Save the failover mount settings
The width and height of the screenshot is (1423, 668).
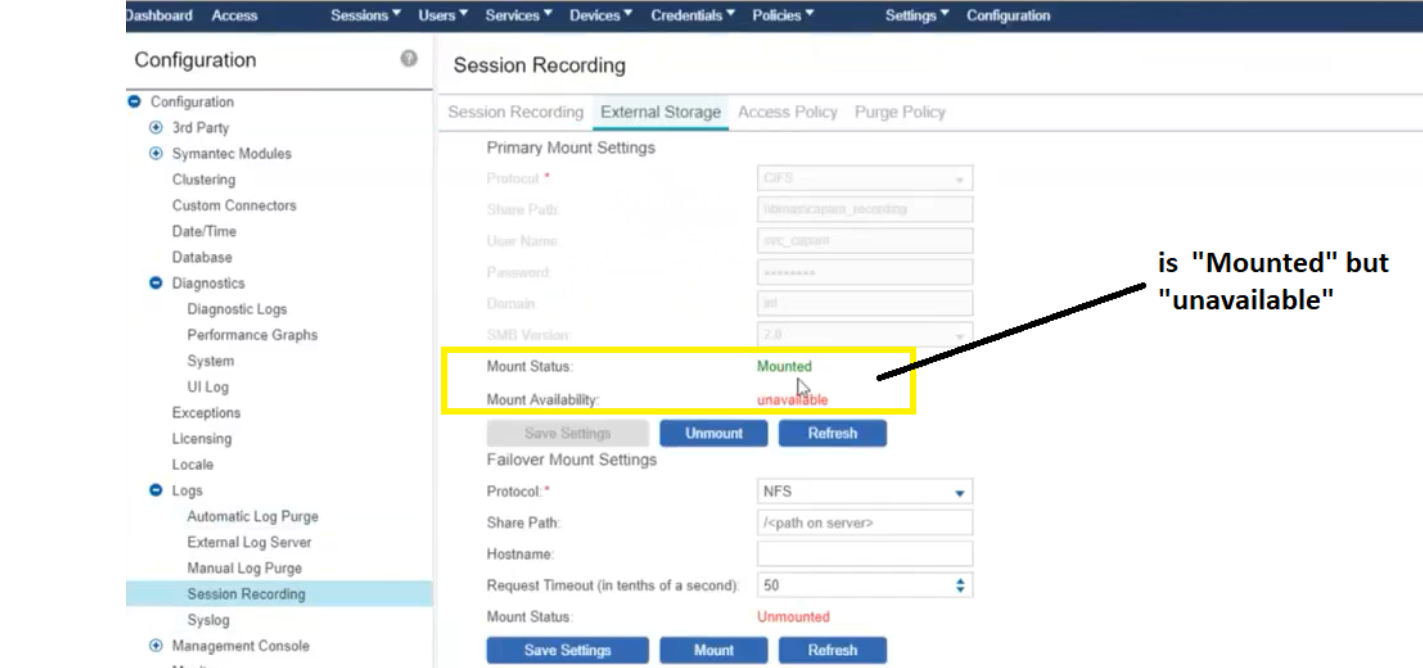click(x=567, y=650)
